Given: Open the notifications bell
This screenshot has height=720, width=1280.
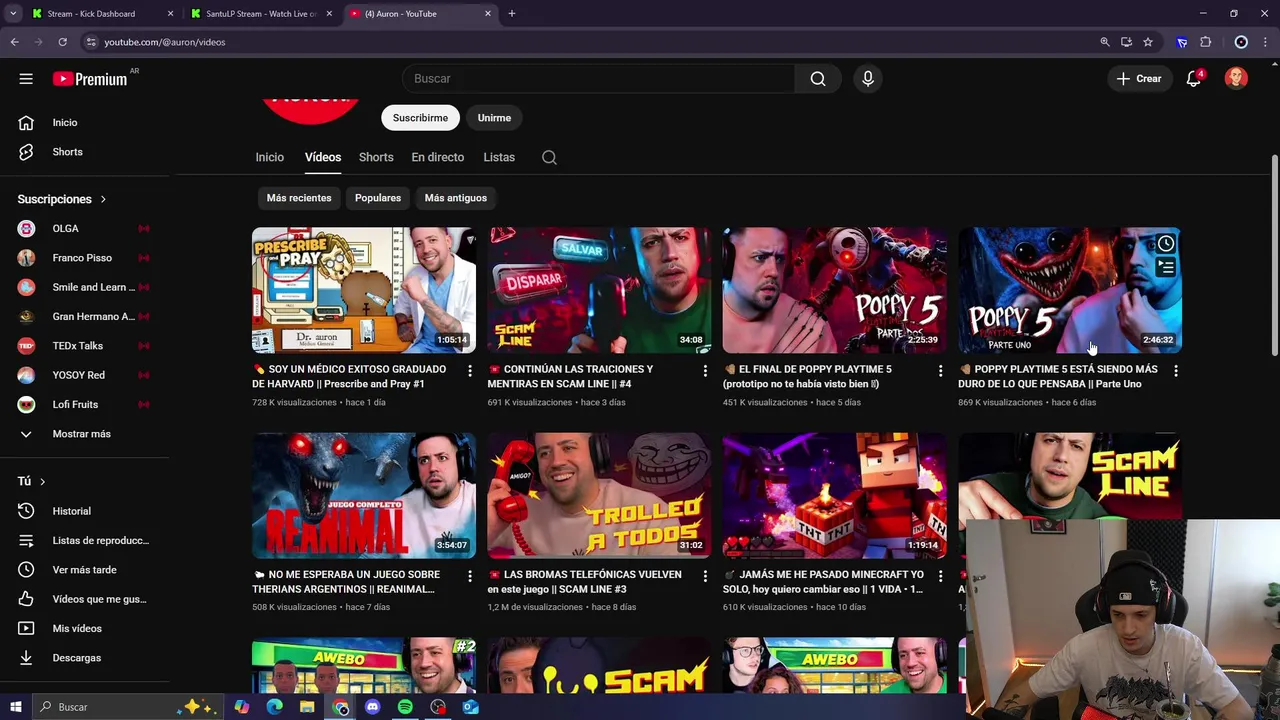Looking at the screenshot, I should 1193,79.
